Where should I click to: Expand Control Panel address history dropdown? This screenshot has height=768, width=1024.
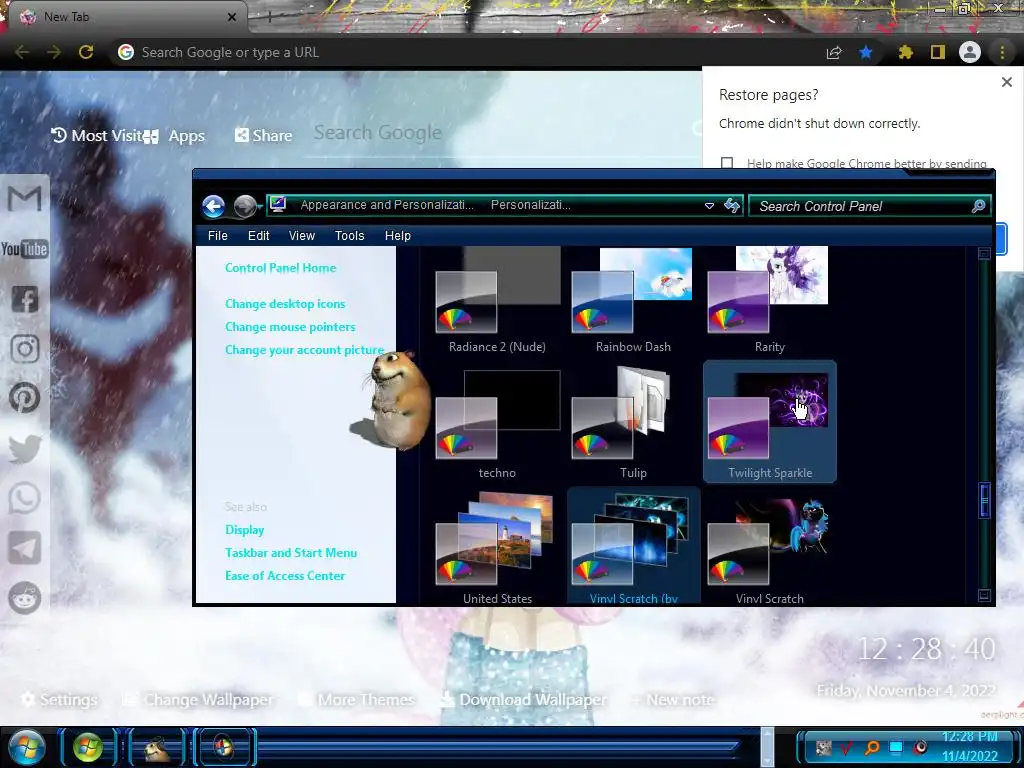coord(709,206)
